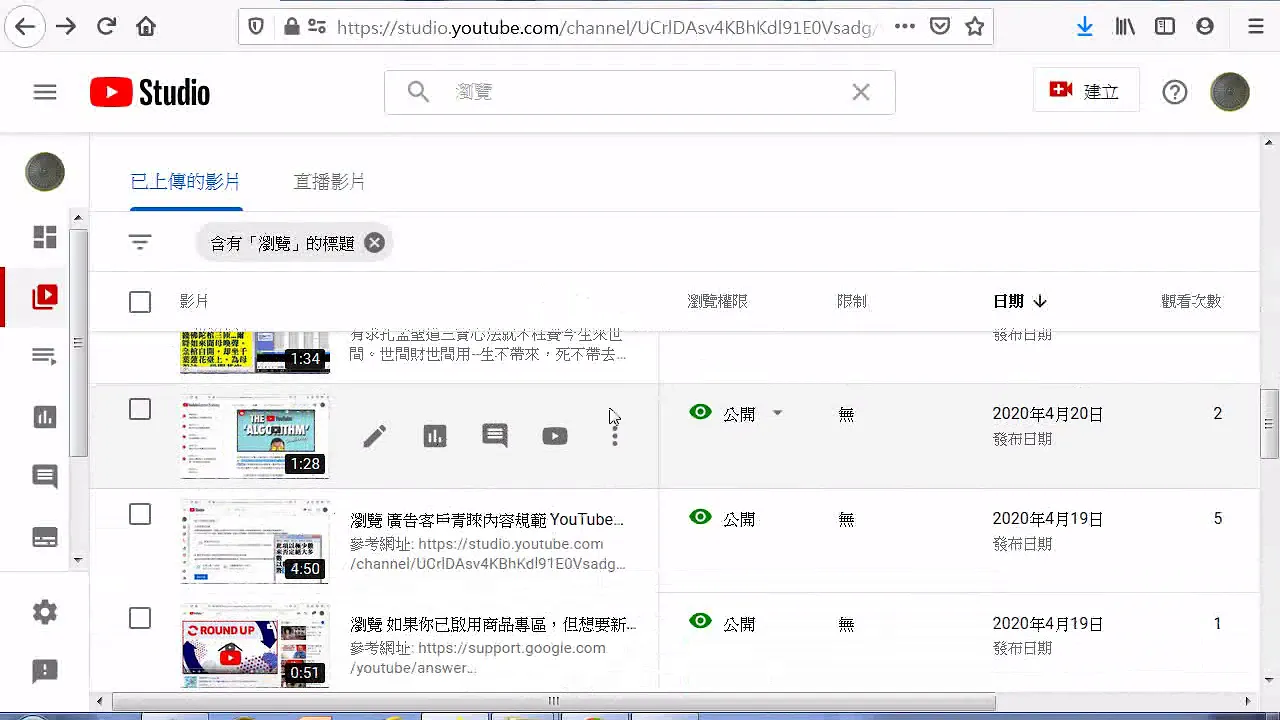This screenshot has height=720, width=1280.
Task: View 1:28 video on YouTube icon
Action: pos(555,436)
